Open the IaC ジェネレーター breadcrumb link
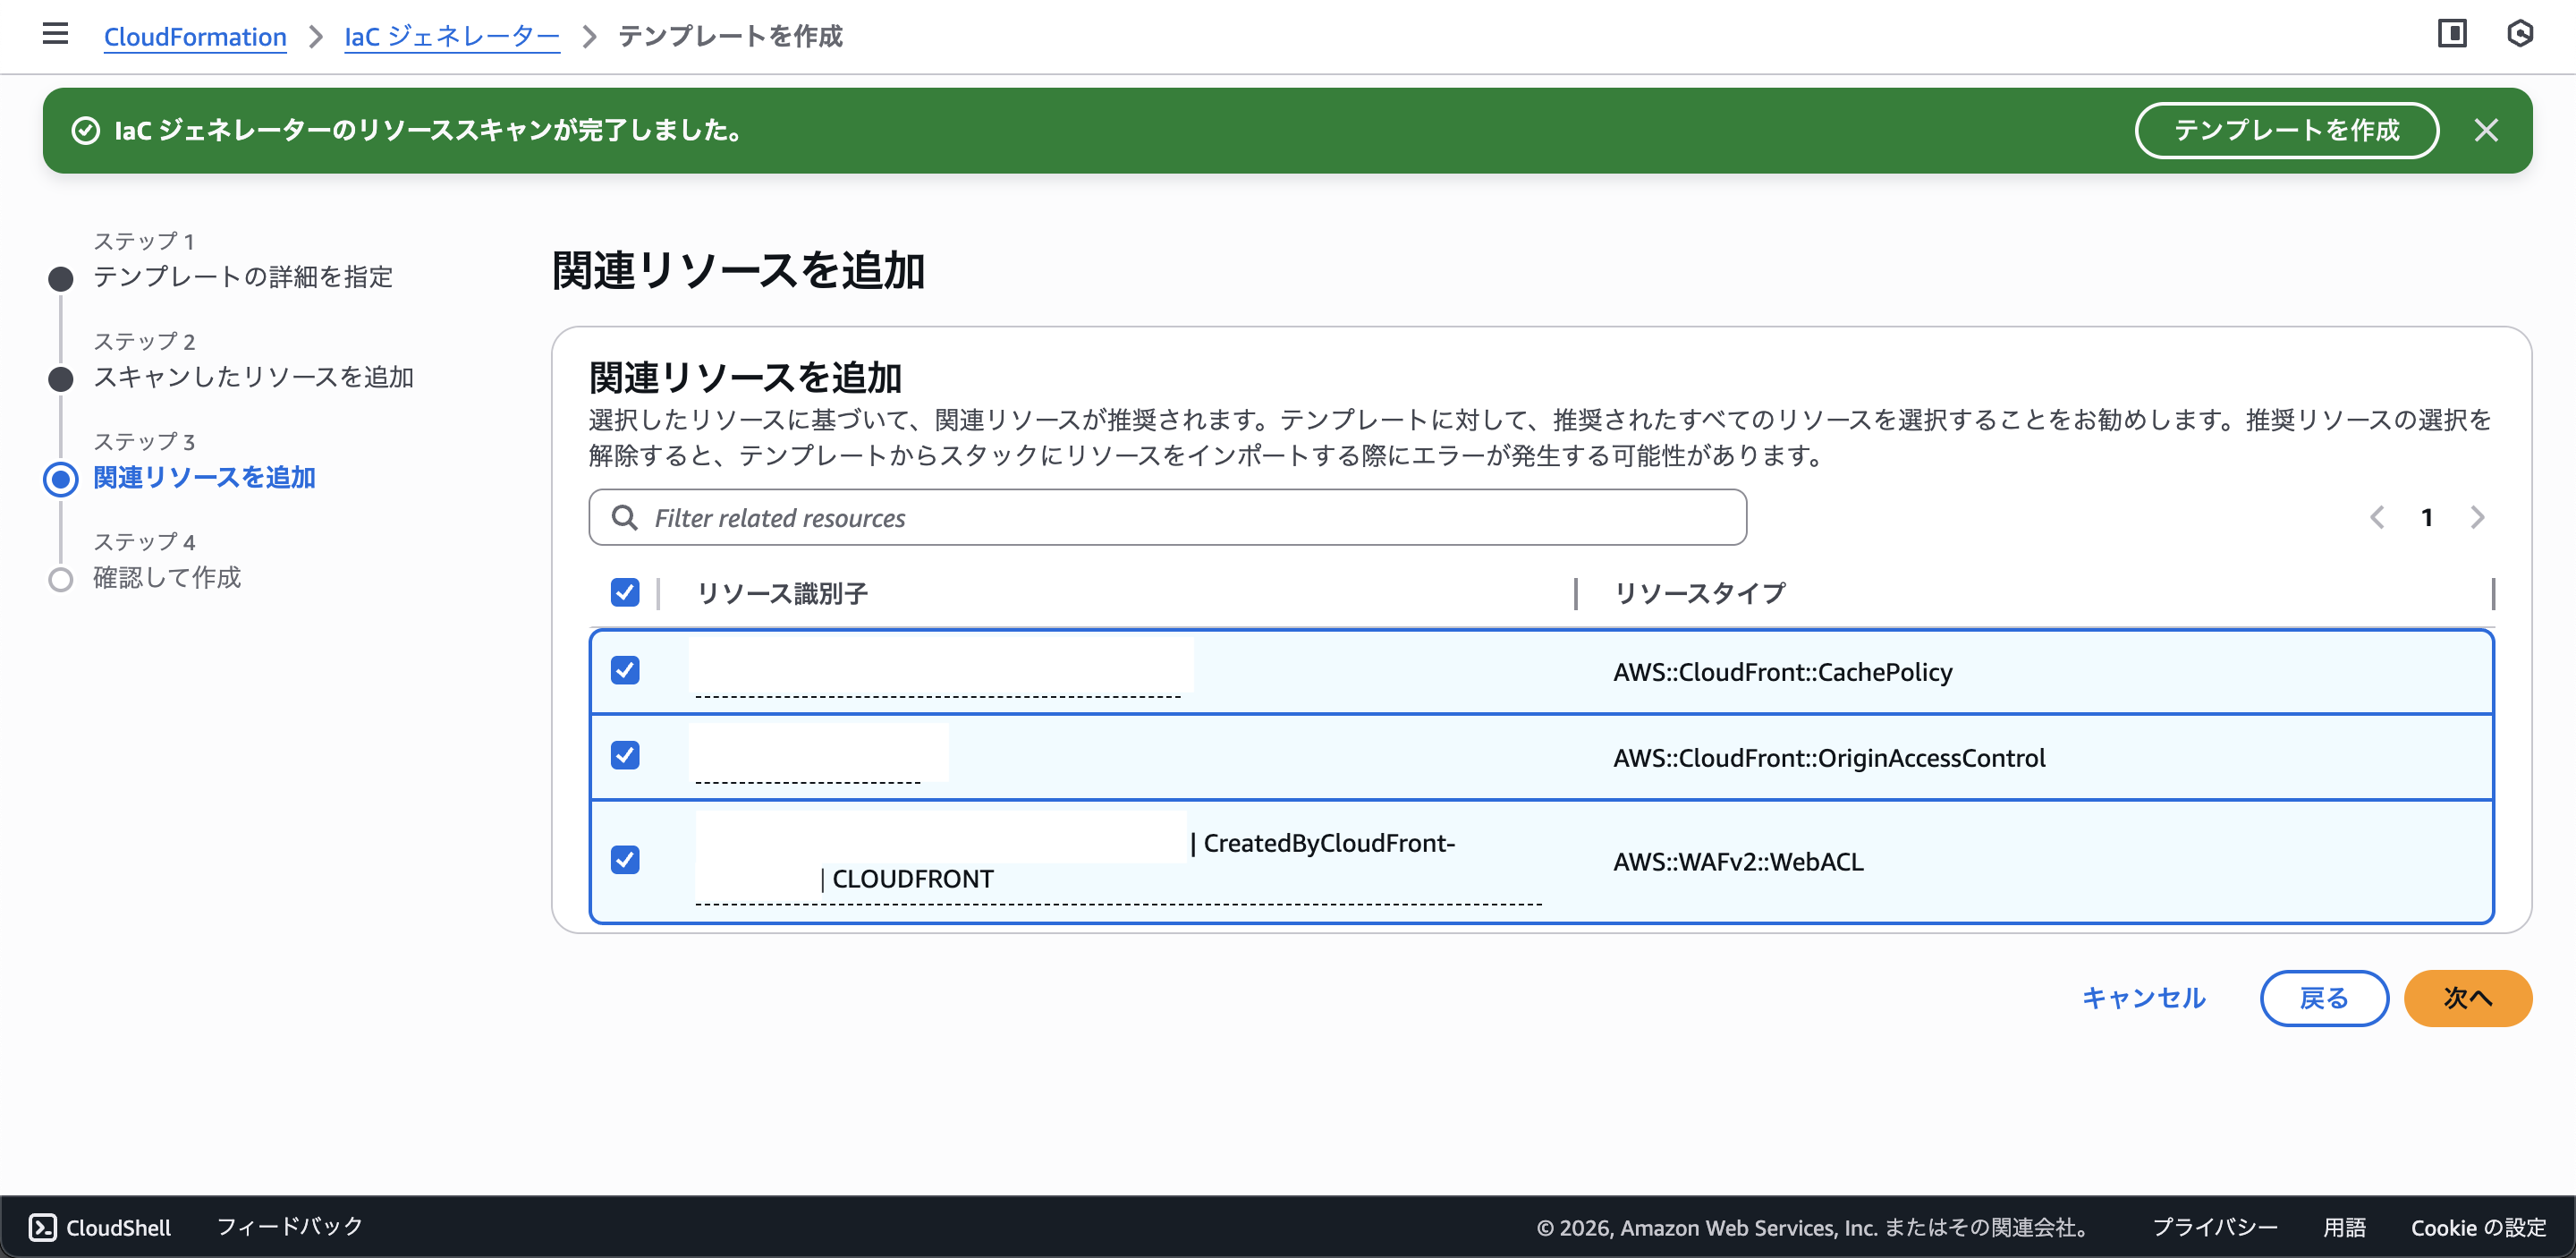Screen dimensions: 2576x1258 451,37
